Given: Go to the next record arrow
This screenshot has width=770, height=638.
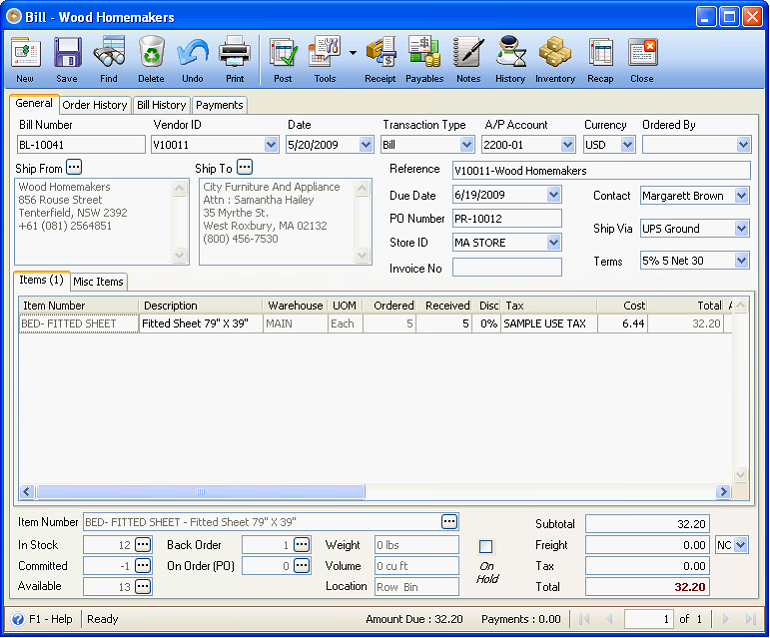Looking at the screenshot, I should pyautogui.click(x=726, y=619).
